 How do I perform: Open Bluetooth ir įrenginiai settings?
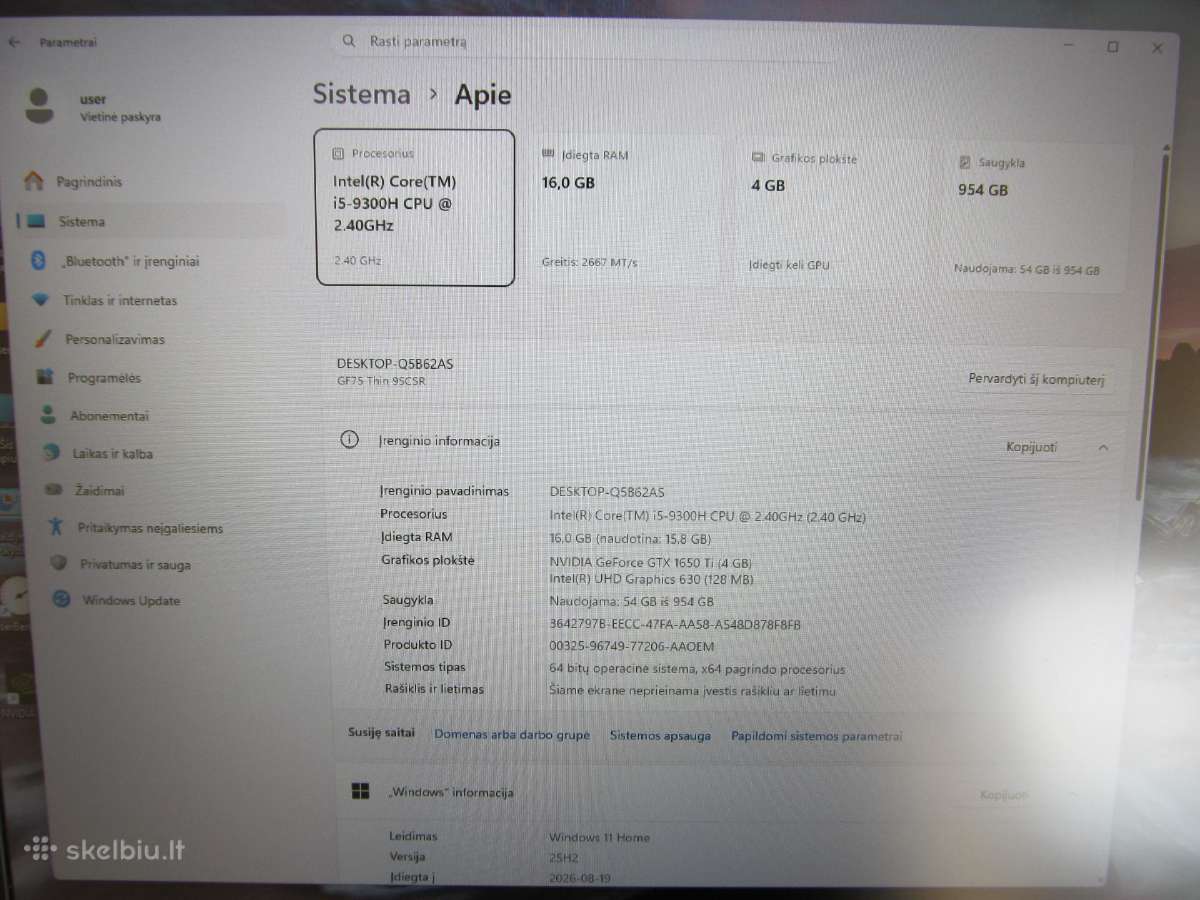point(130,261)
